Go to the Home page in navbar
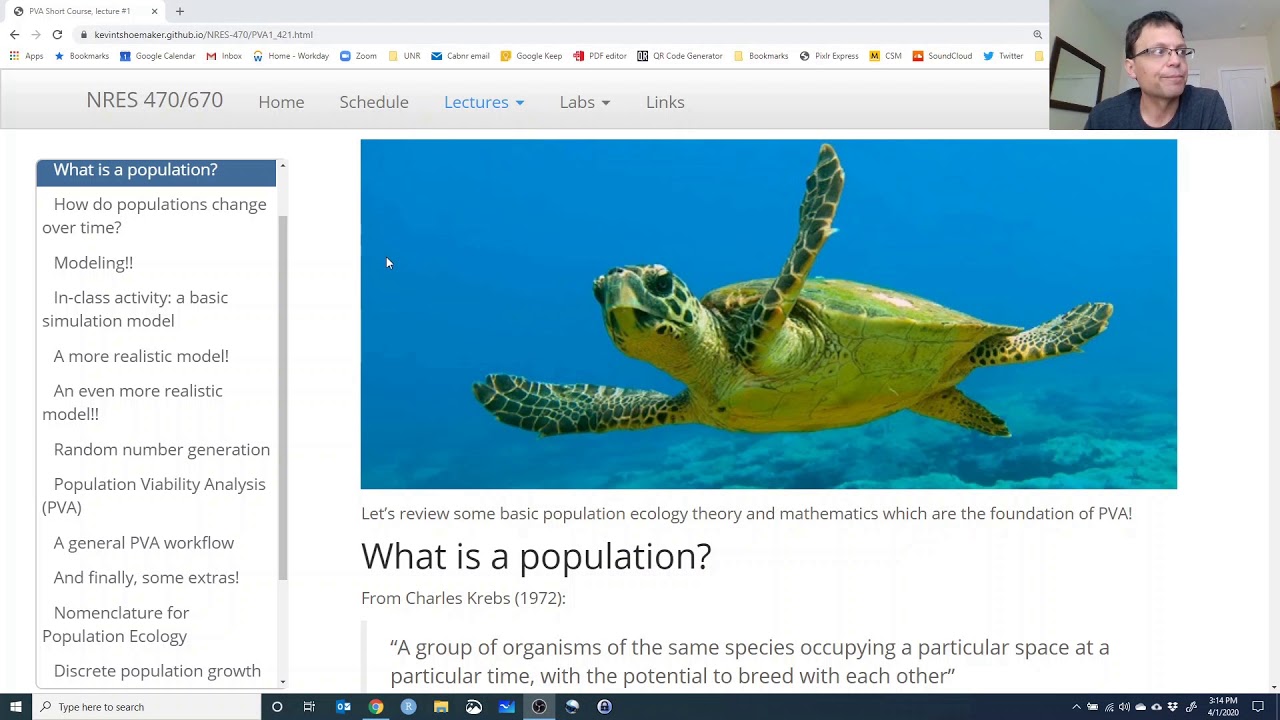Image resolution: width=1280 pixels, height=720 pixels. (x=281, y=102)
